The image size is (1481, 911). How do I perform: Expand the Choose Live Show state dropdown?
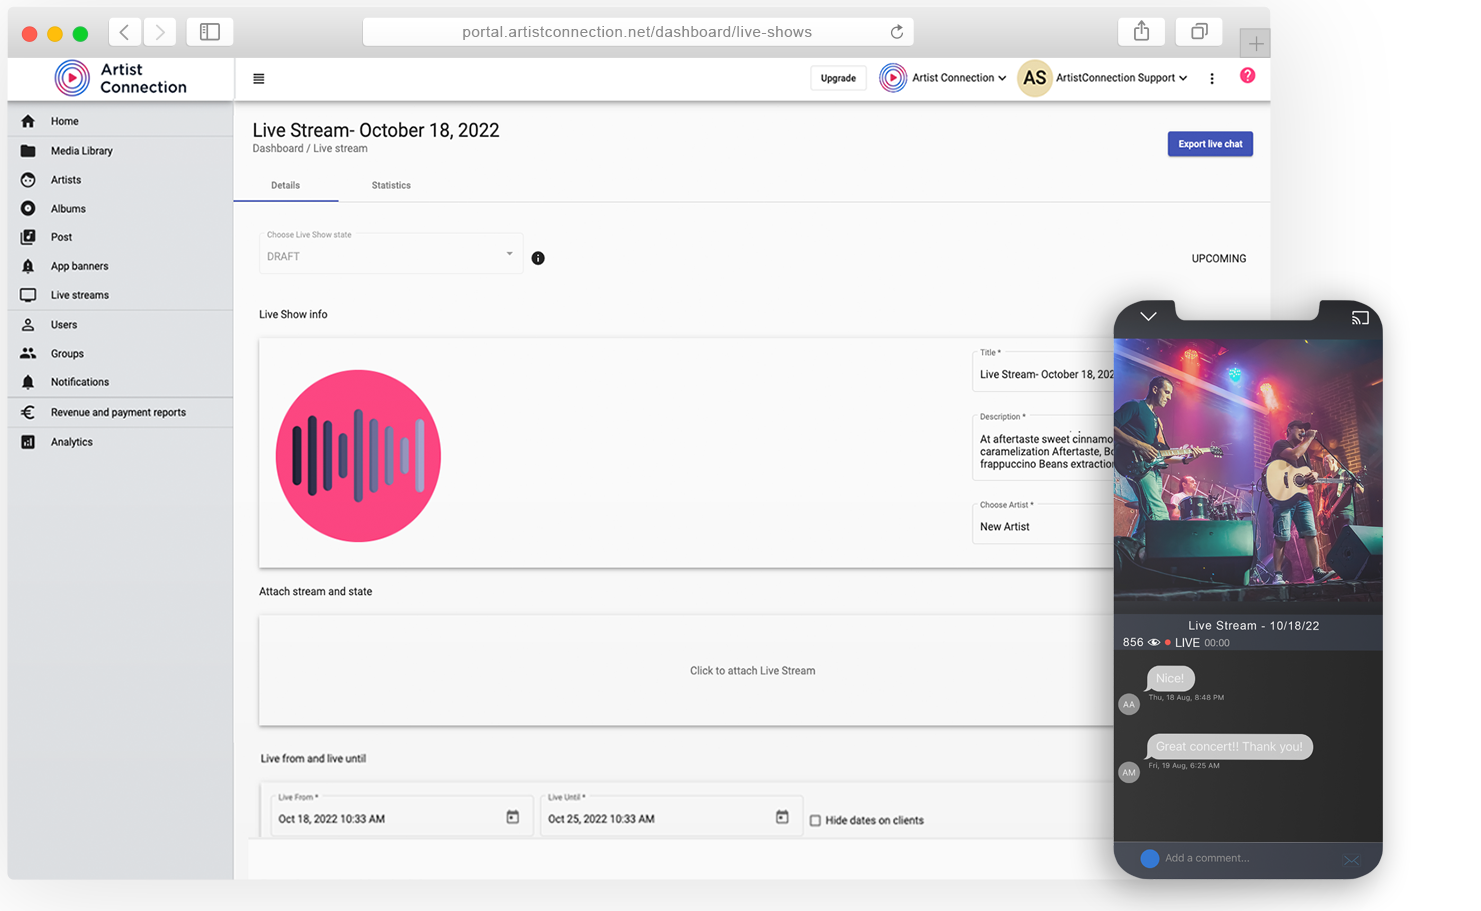coord(391,256)
